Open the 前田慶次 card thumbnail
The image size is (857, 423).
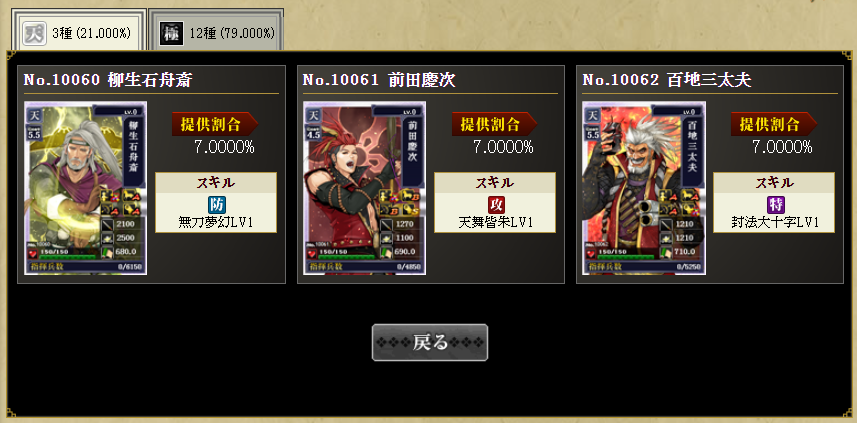click(365, 188)
